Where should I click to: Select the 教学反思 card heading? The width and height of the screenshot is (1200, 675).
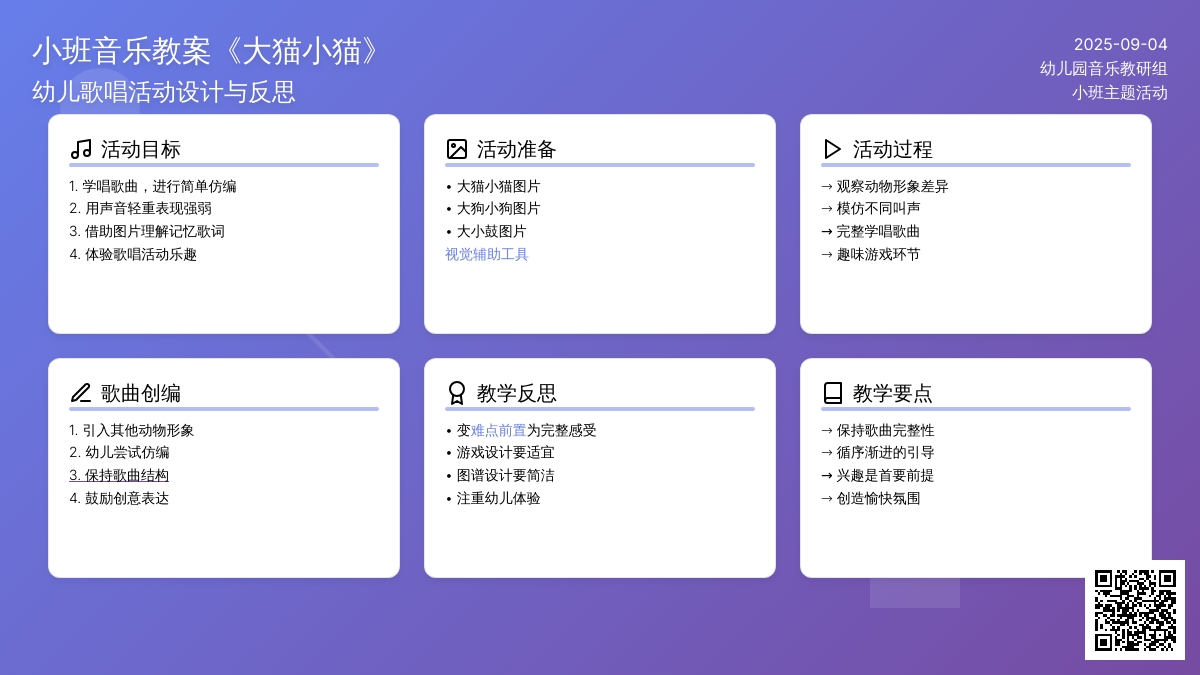click(517, 393)
